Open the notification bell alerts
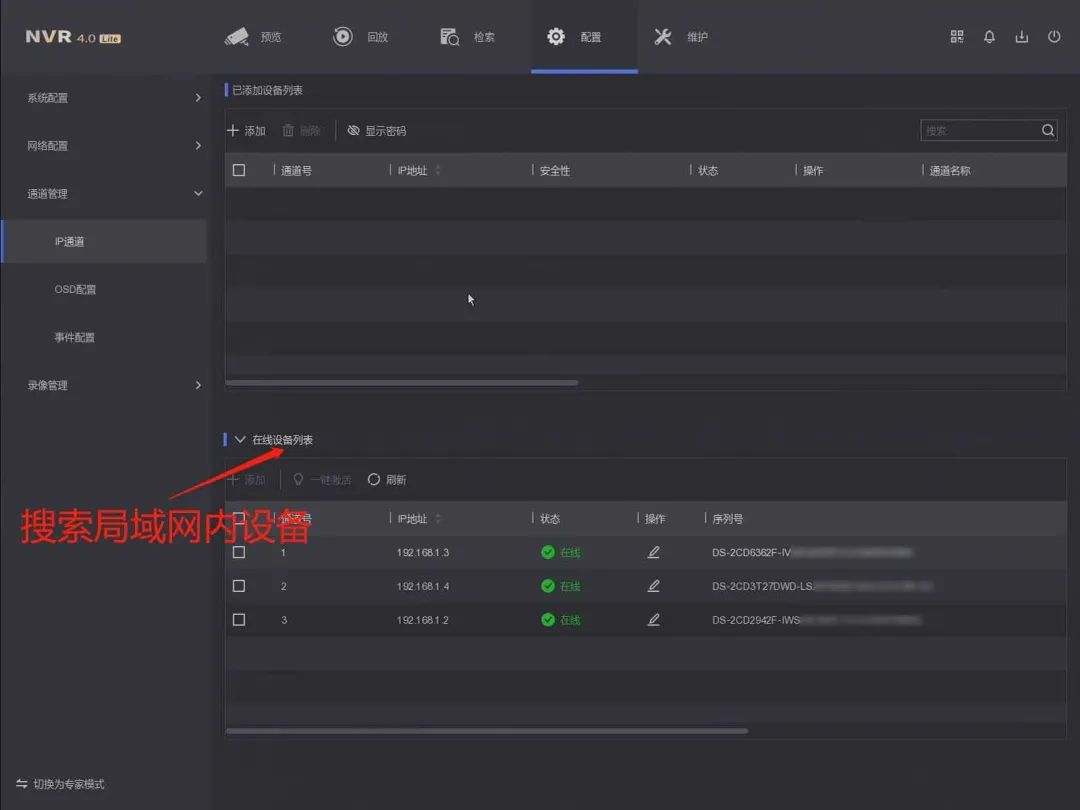This screenshot has width=1080, height=810. [x=989, y=37]
